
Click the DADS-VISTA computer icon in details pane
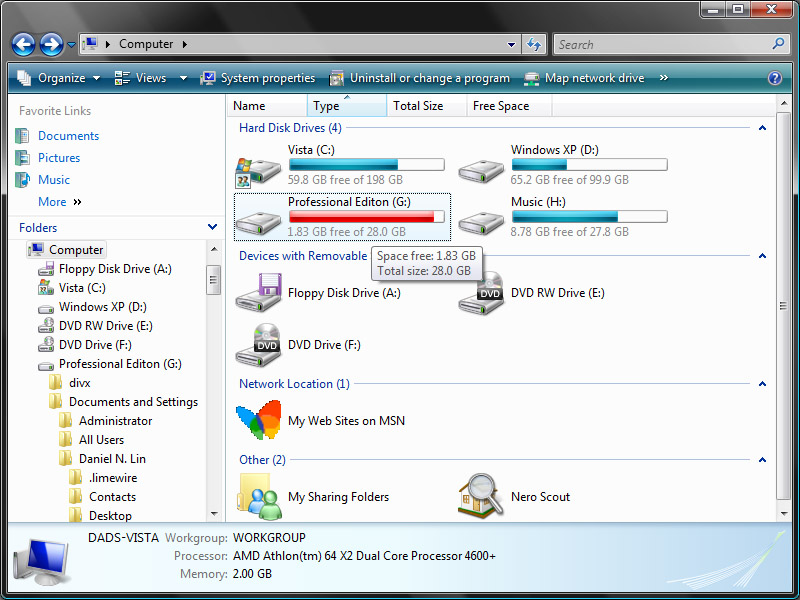(42, 561)
